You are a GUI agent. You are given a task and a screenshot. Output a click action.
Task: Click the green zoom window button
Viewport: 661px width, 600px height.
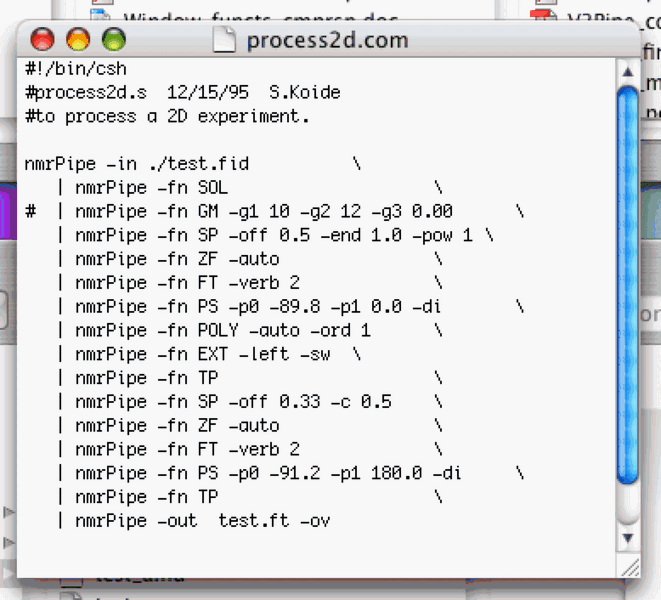coord(114,40)
